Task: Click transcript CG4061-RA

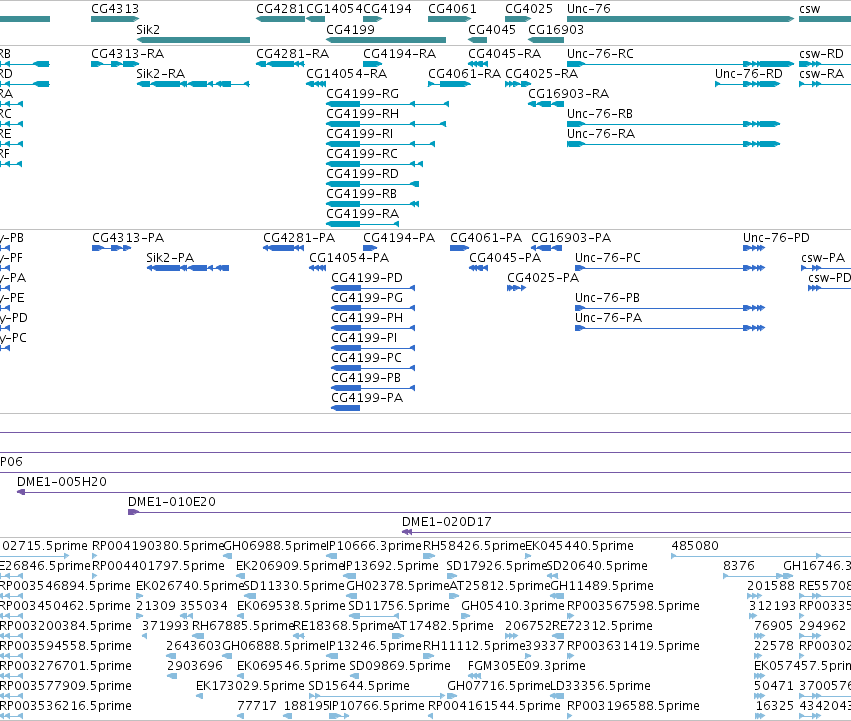Action: click(x=465, y=74)
